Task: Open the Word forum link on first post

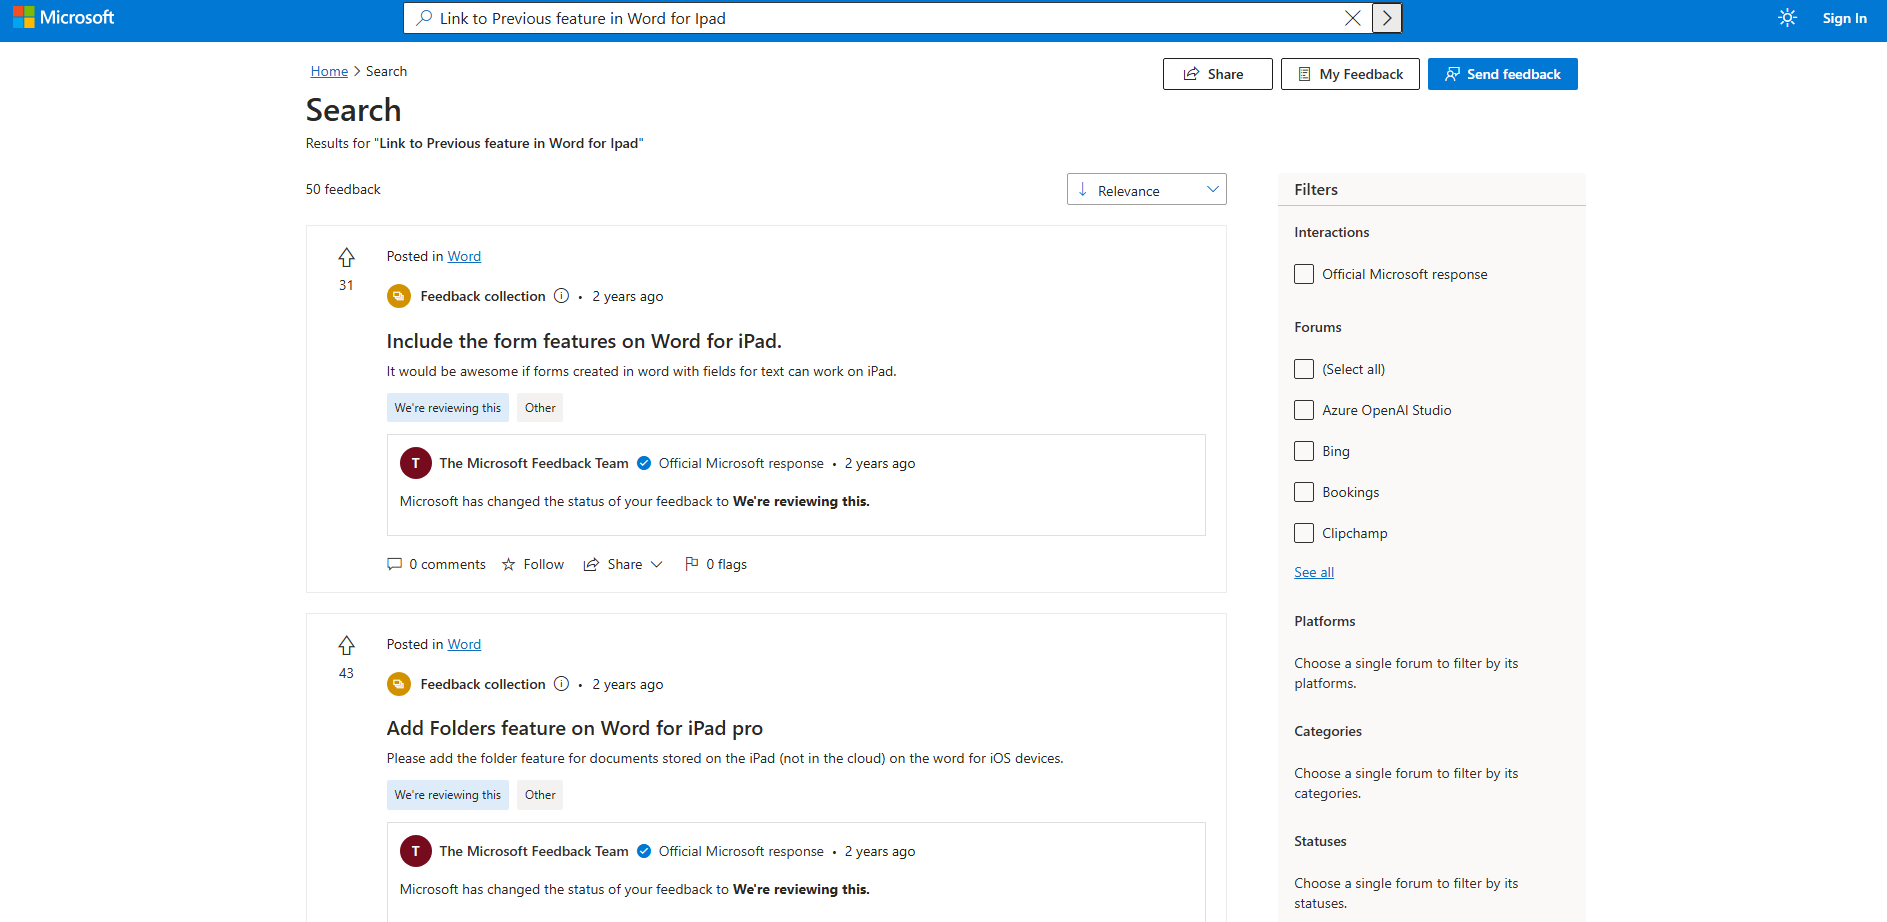Action: pyautogui.click(x=464, y=256)
